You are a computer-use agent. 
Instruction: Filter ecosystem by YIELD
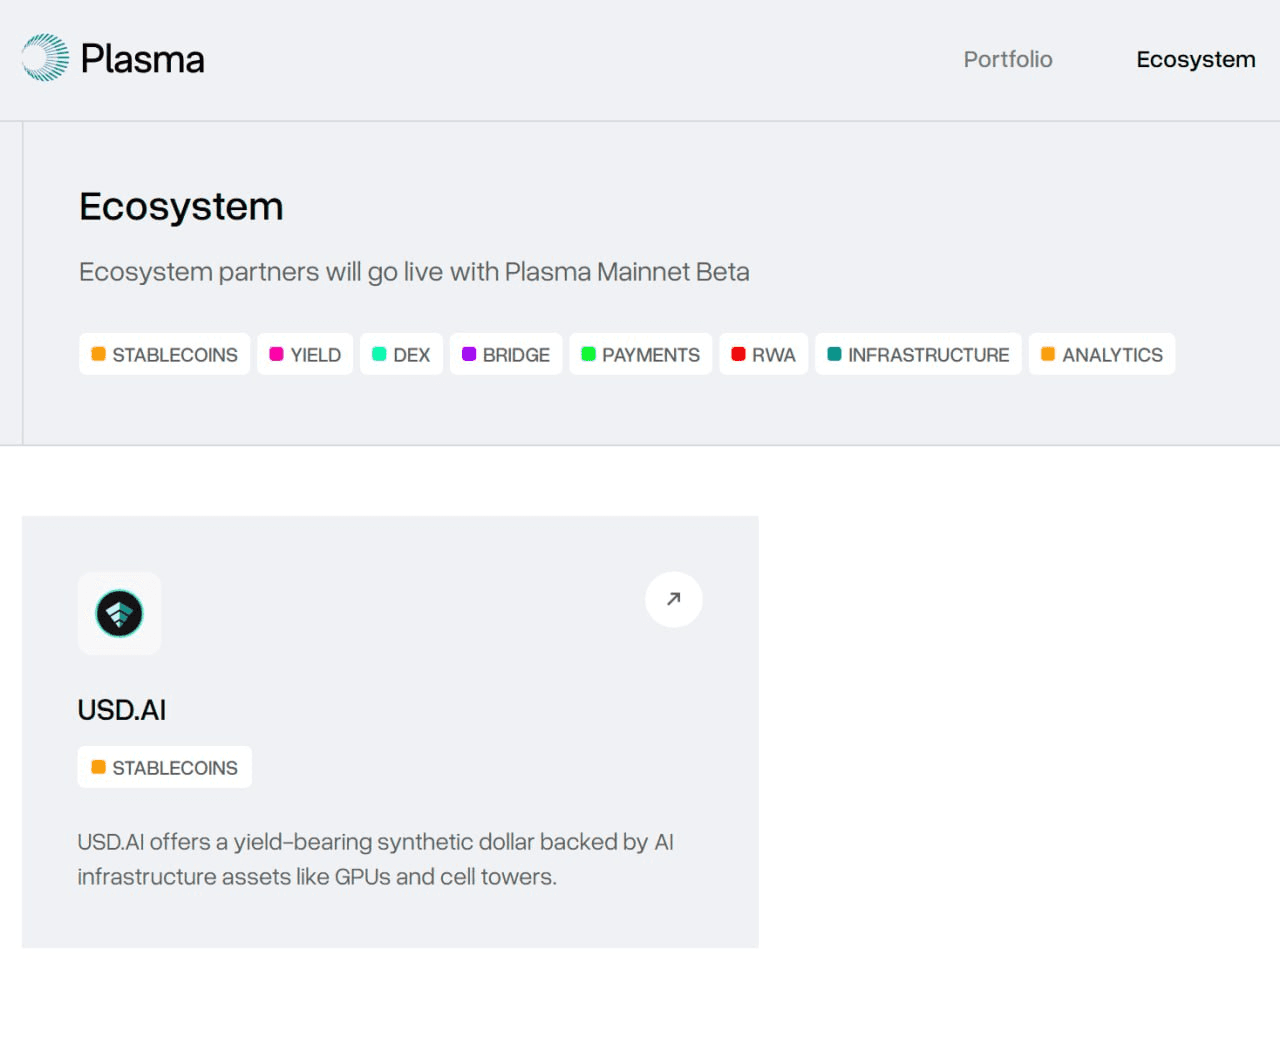coord(305,354)
